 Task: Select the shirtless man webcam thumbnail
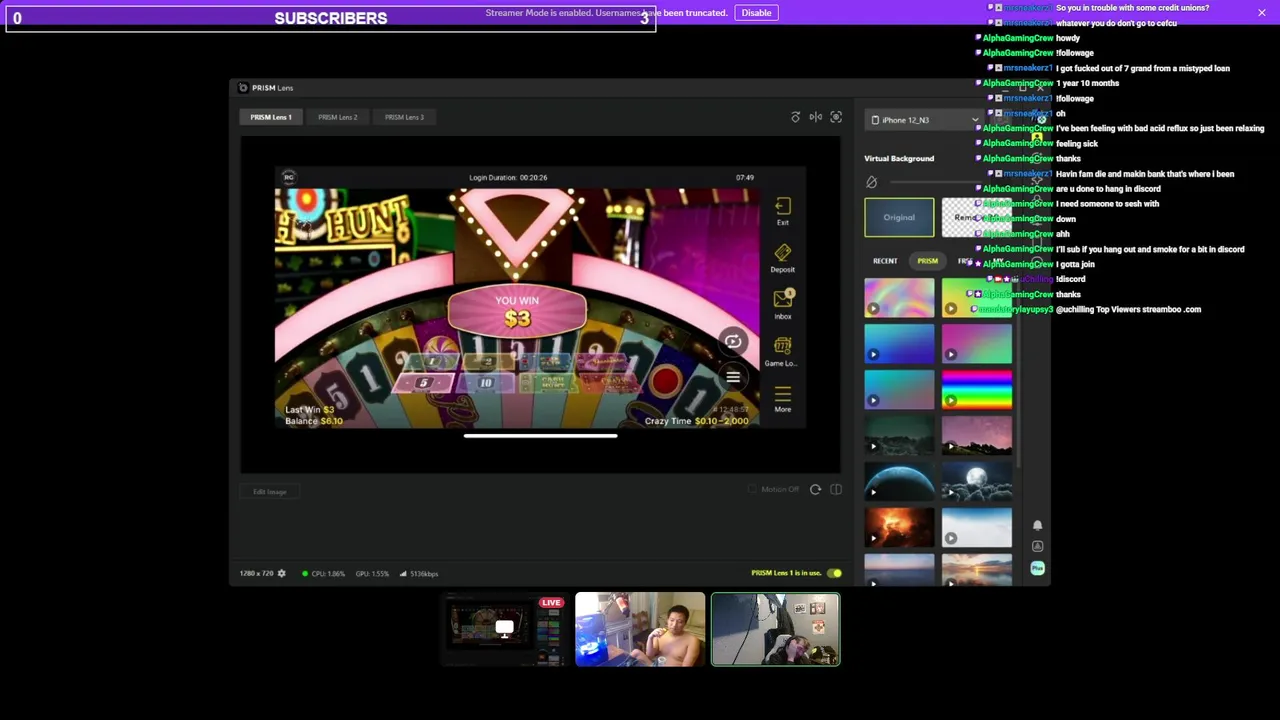click(640, 629)
